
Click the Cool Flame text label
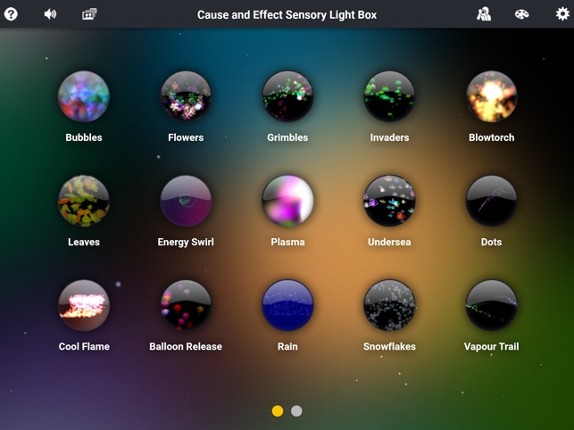[x=84, y=347]
